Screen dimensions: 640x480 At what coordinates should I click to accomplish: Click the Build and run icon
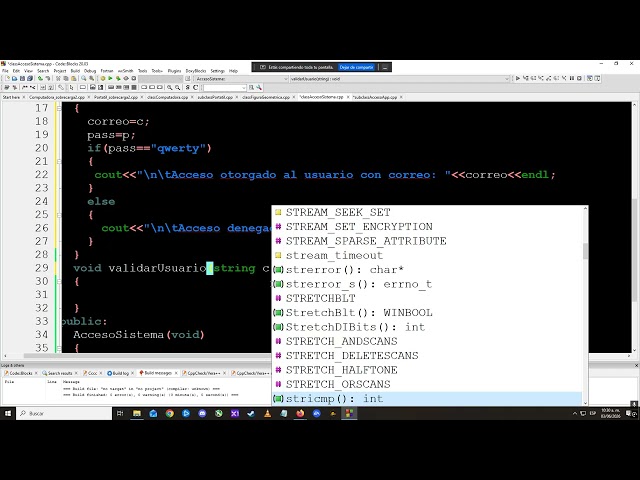(x=118, y=78)
